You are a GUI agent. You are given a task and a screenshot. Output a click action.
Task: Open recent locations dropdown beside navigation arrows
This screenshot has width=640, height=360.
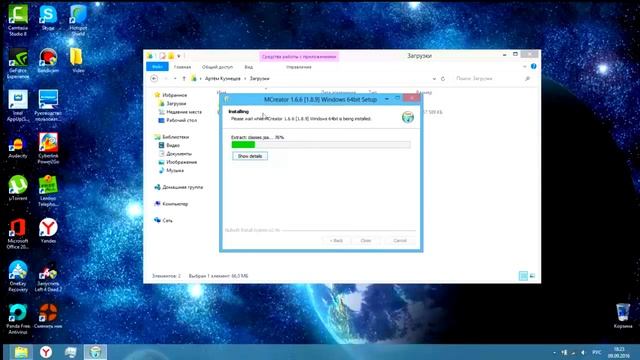click(175, 78)
